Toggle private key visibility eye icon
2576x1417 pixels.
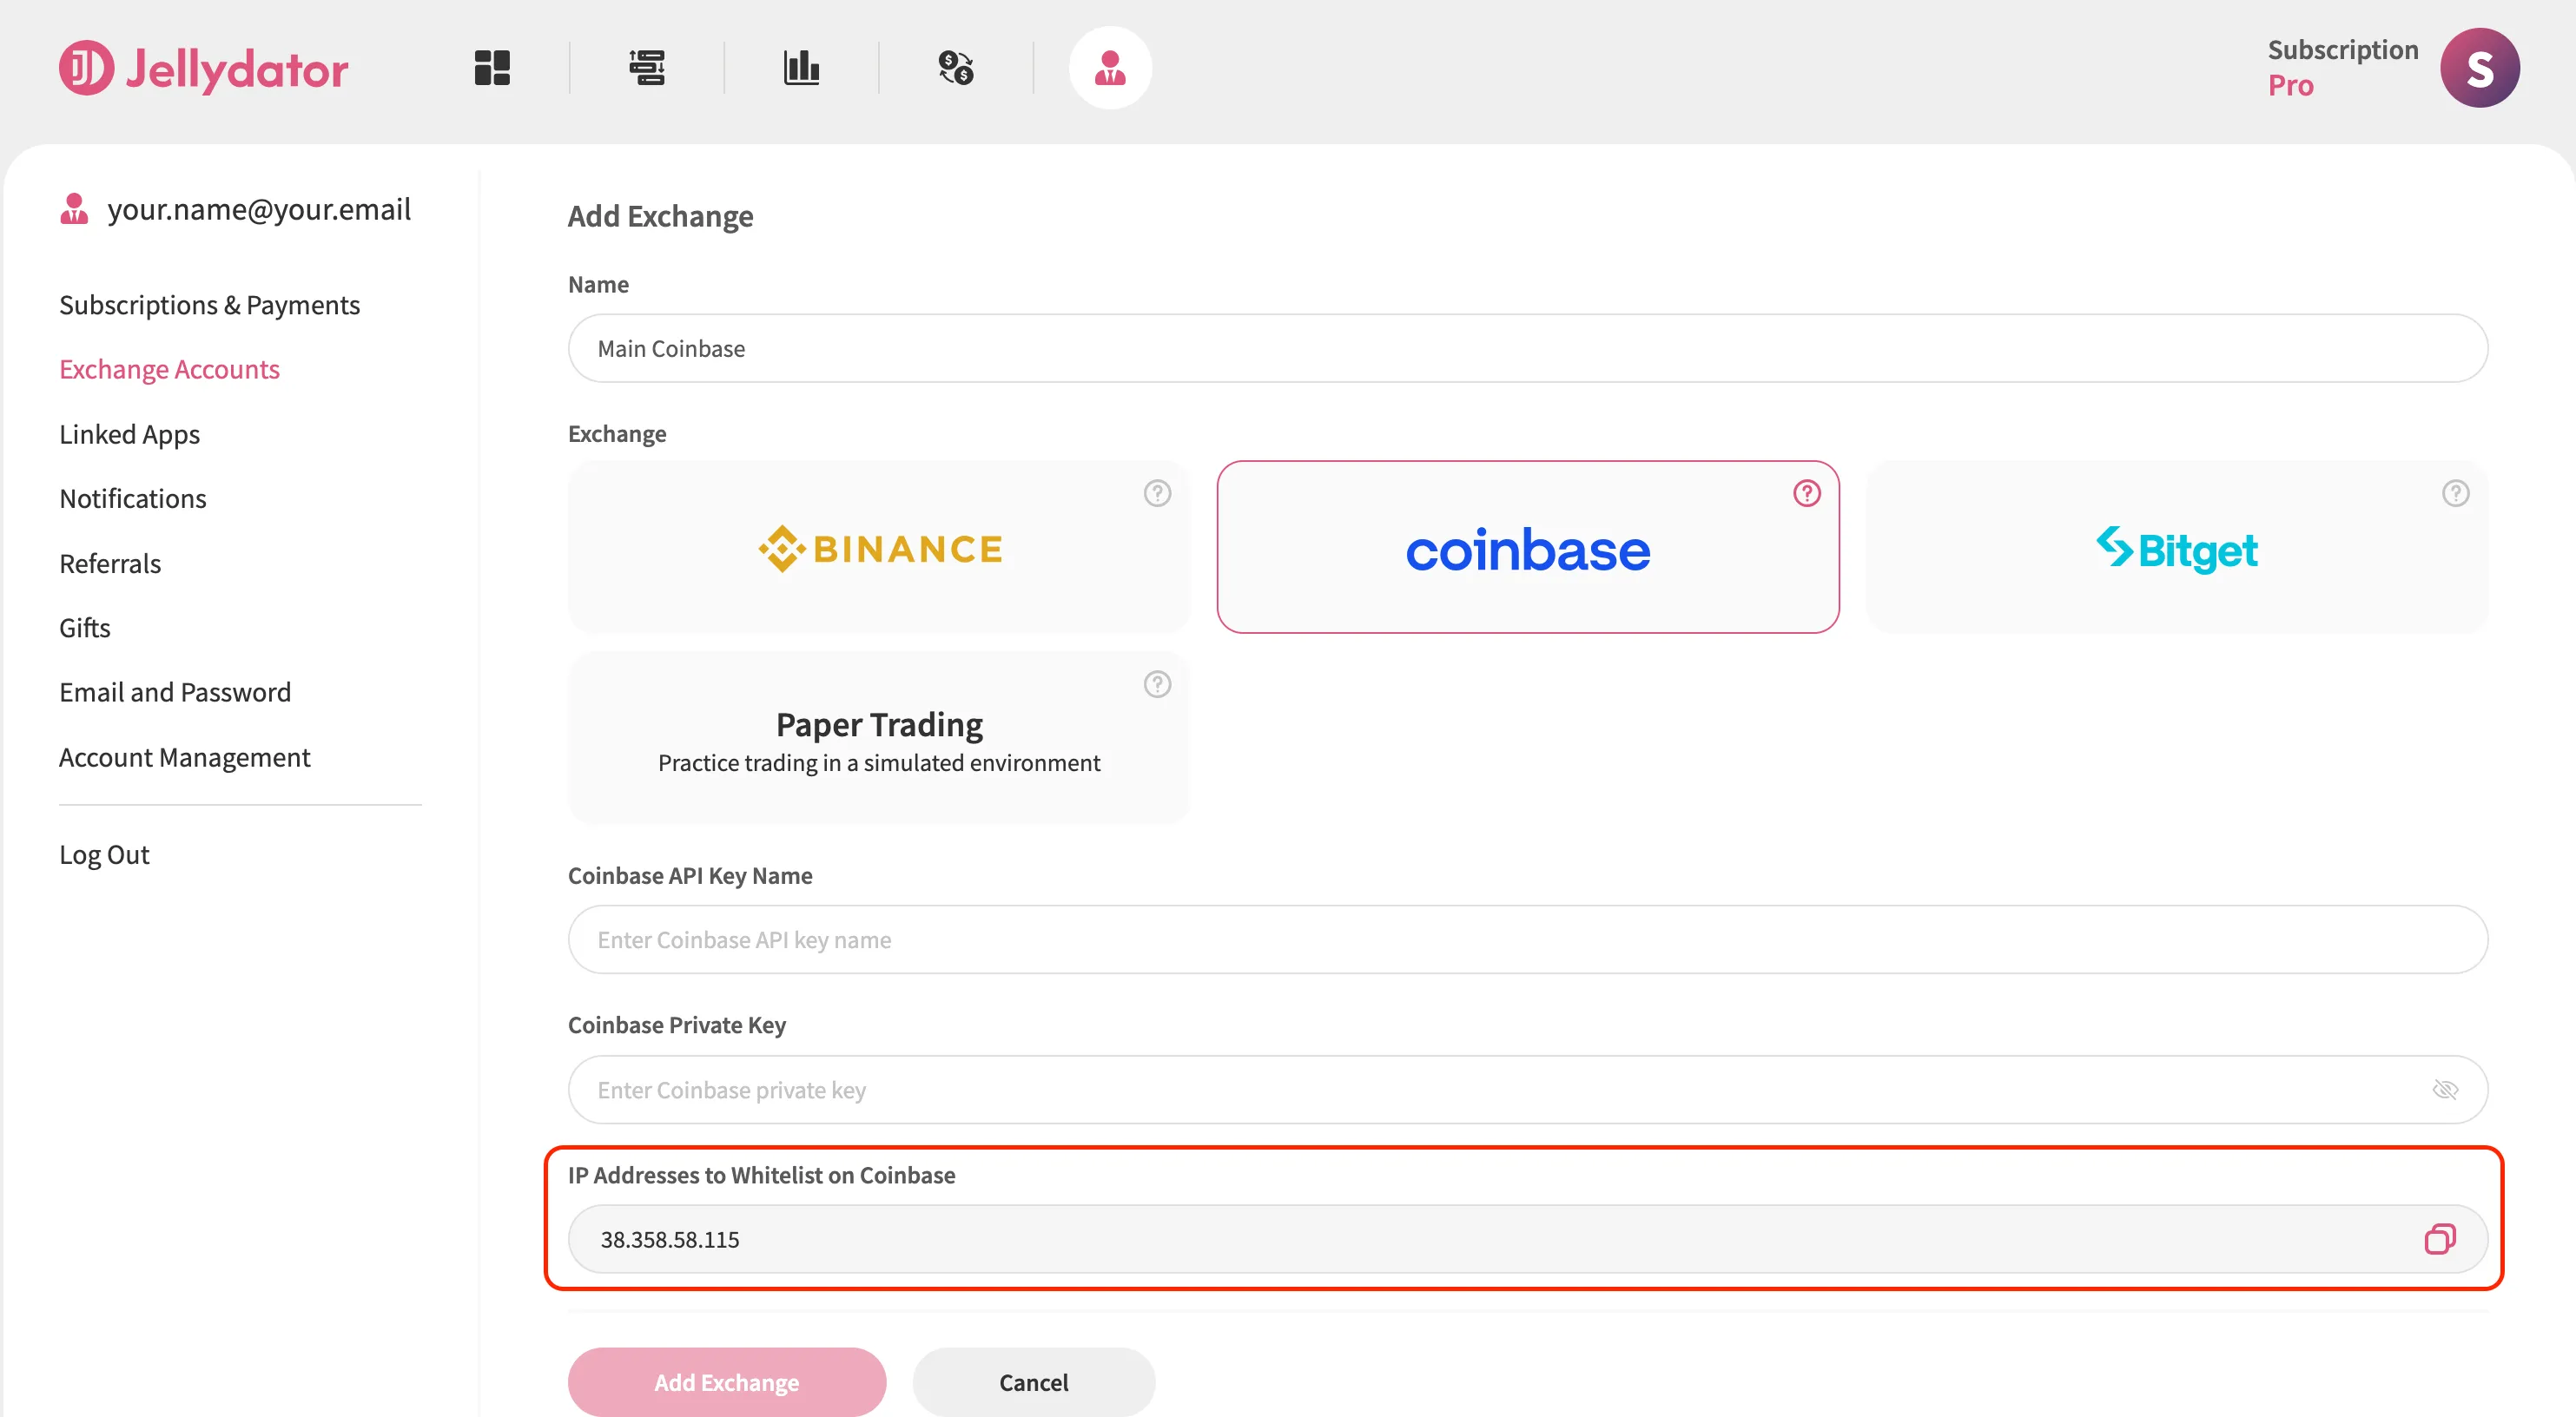pos(2445,1090)
